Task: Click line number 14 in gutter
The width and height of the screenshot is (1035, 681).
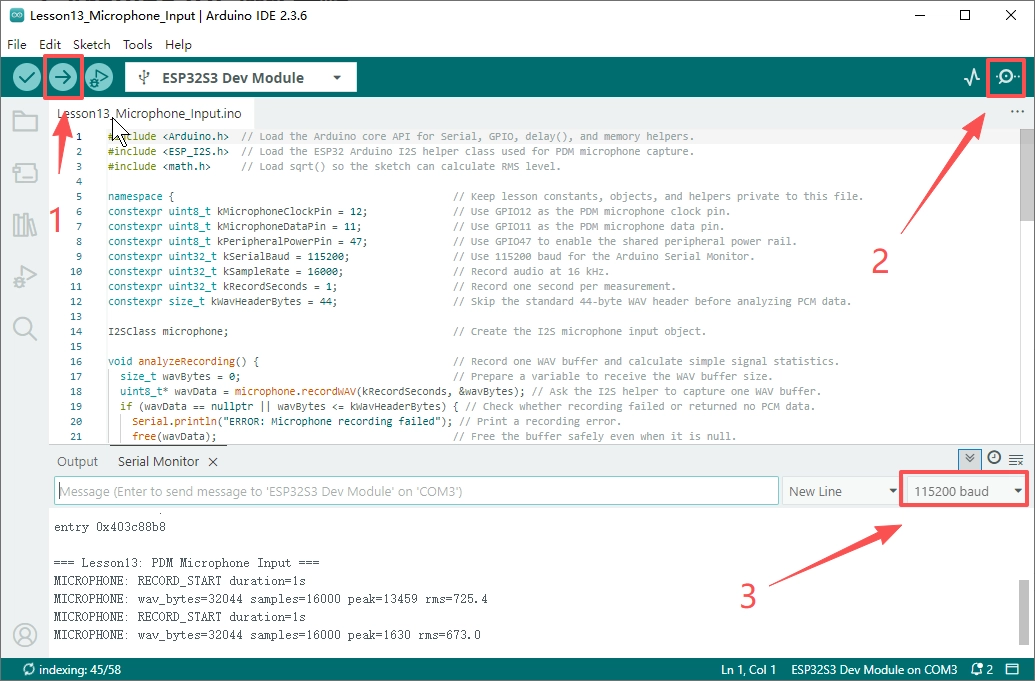Action: pyautogui.click(x=77, y=331)
